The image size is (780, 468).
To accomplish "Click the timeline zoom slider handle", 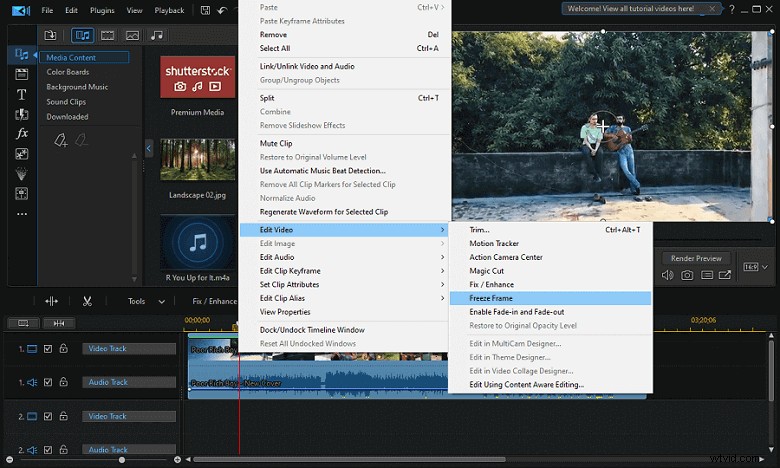I will coord(121,460).
